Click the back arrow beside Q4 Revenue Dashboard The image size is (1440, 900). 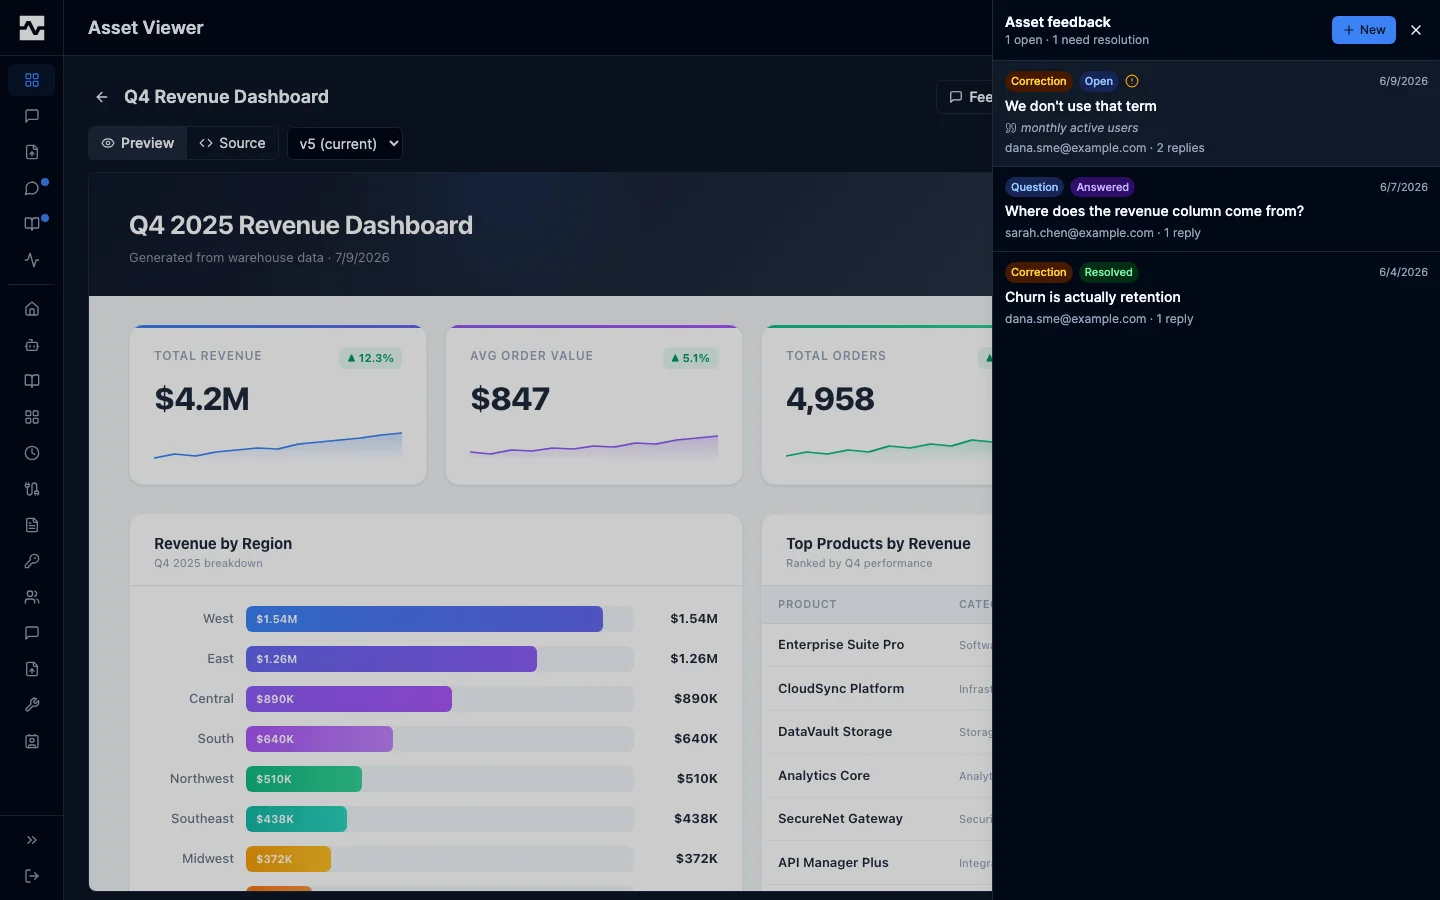pos(102,97)
